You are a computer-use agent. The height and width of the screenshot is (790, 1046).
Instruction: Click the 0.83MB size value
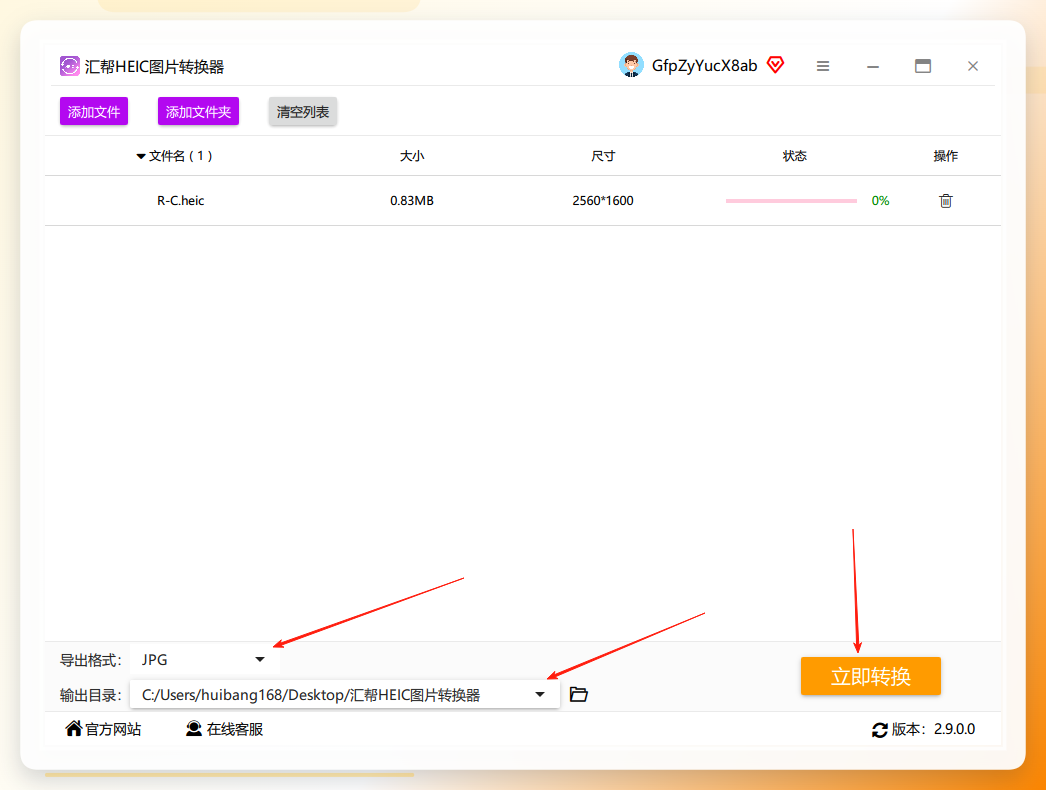[x=412, y=200]
